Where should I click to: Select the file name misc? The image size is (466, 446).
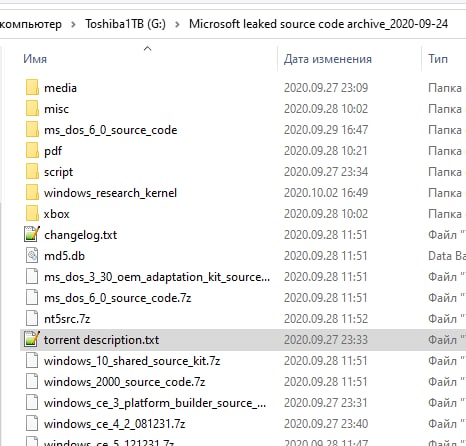[x=56, y=109]
